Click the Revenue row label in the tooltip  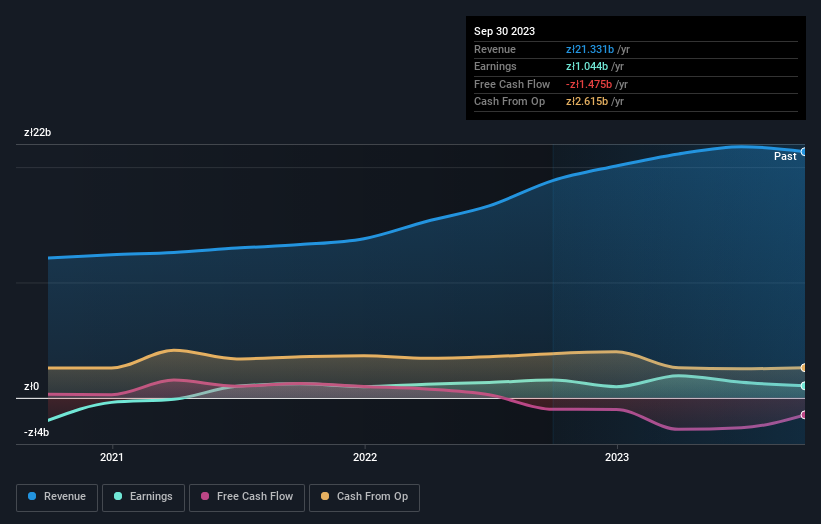(495, 49)
